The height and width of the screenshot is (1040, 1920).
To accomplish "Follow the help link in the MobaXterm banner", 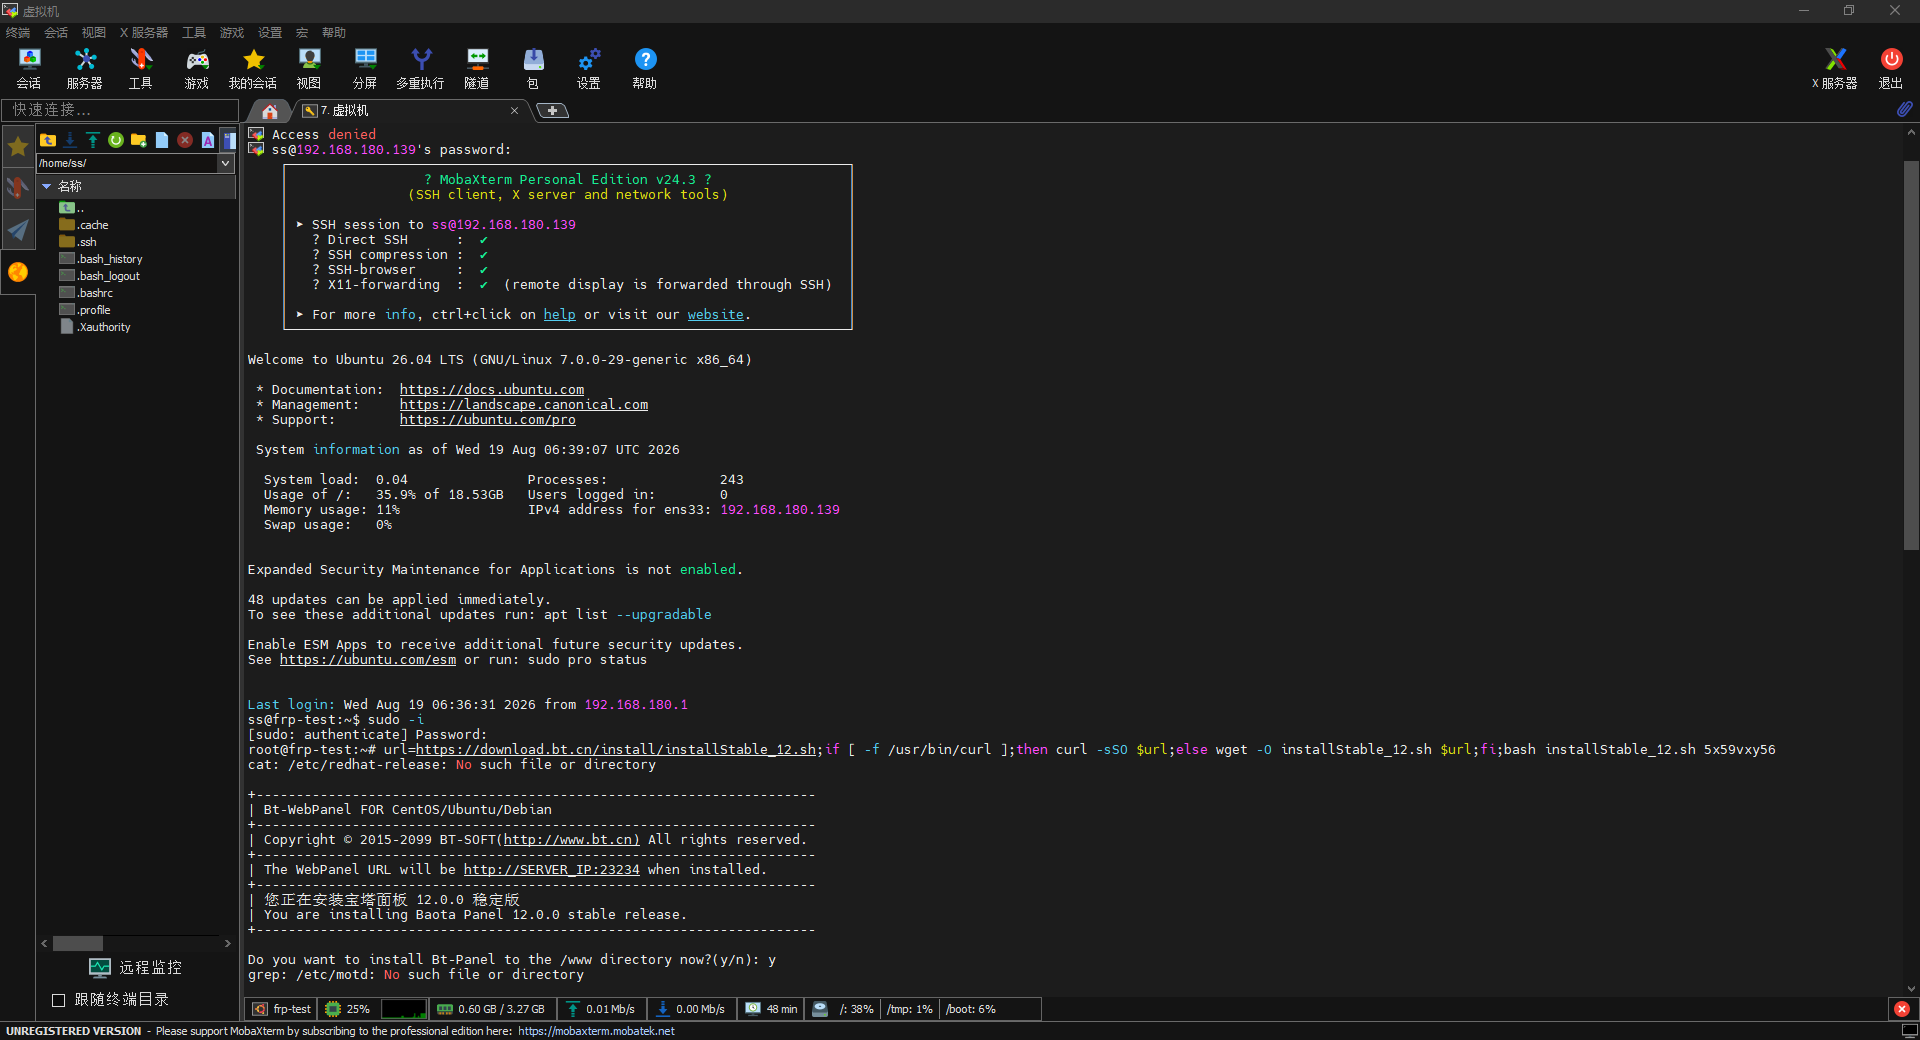I will pyautogui.click(x=559, y=314).
